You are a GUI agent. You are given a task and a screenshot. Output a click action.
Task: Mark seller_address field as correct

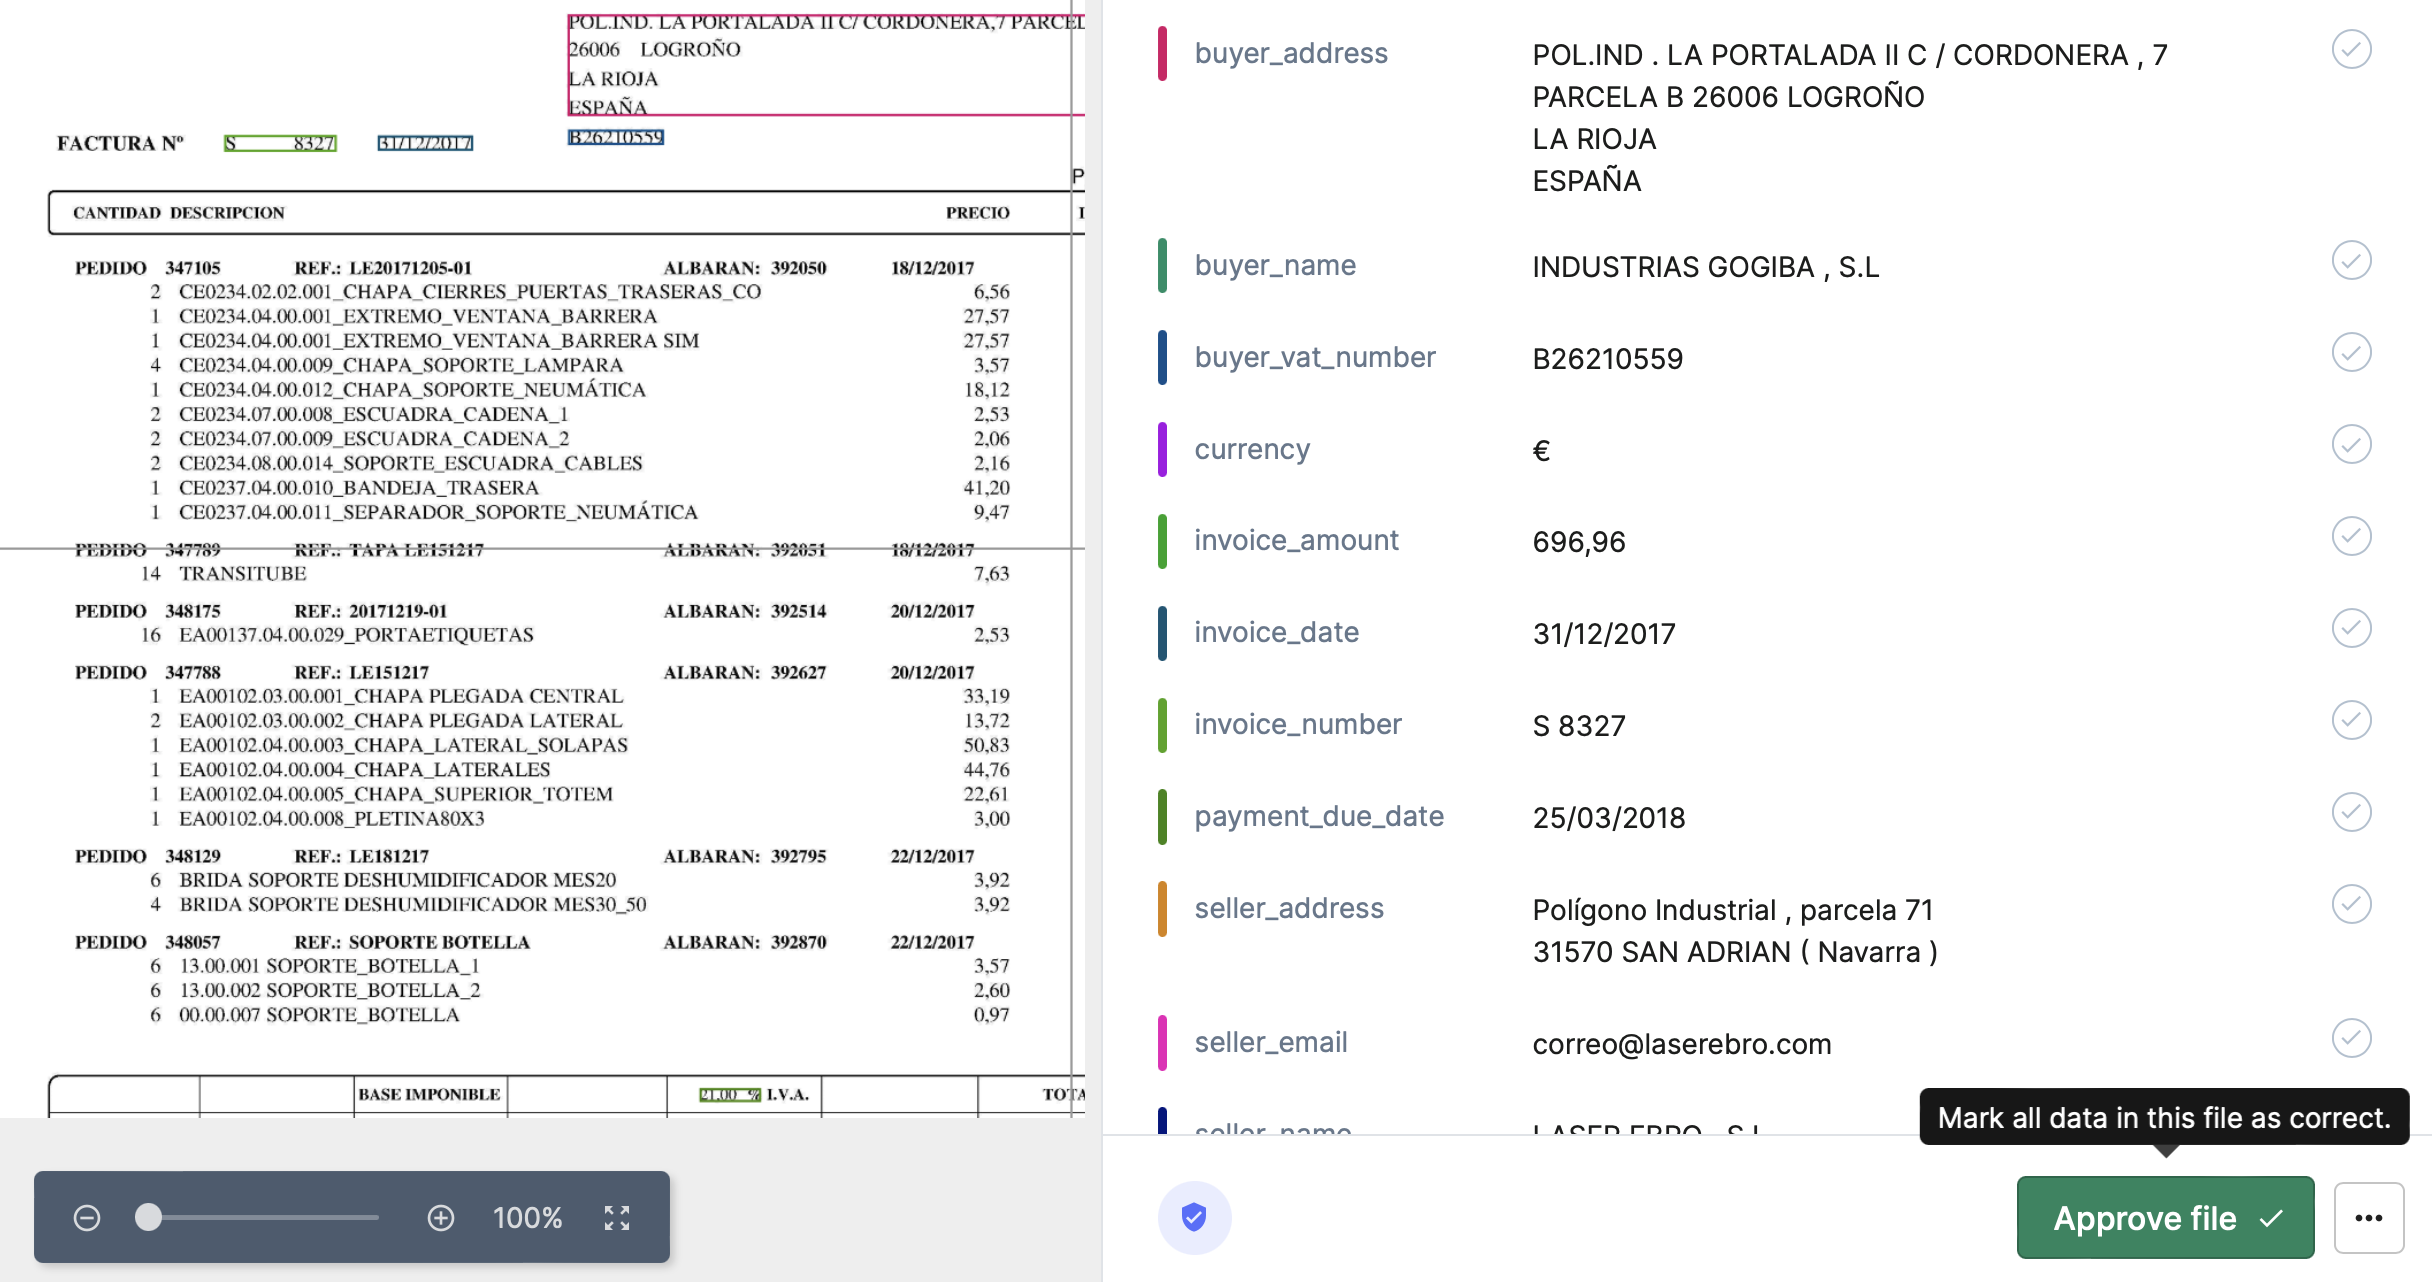click(2351, 905)
